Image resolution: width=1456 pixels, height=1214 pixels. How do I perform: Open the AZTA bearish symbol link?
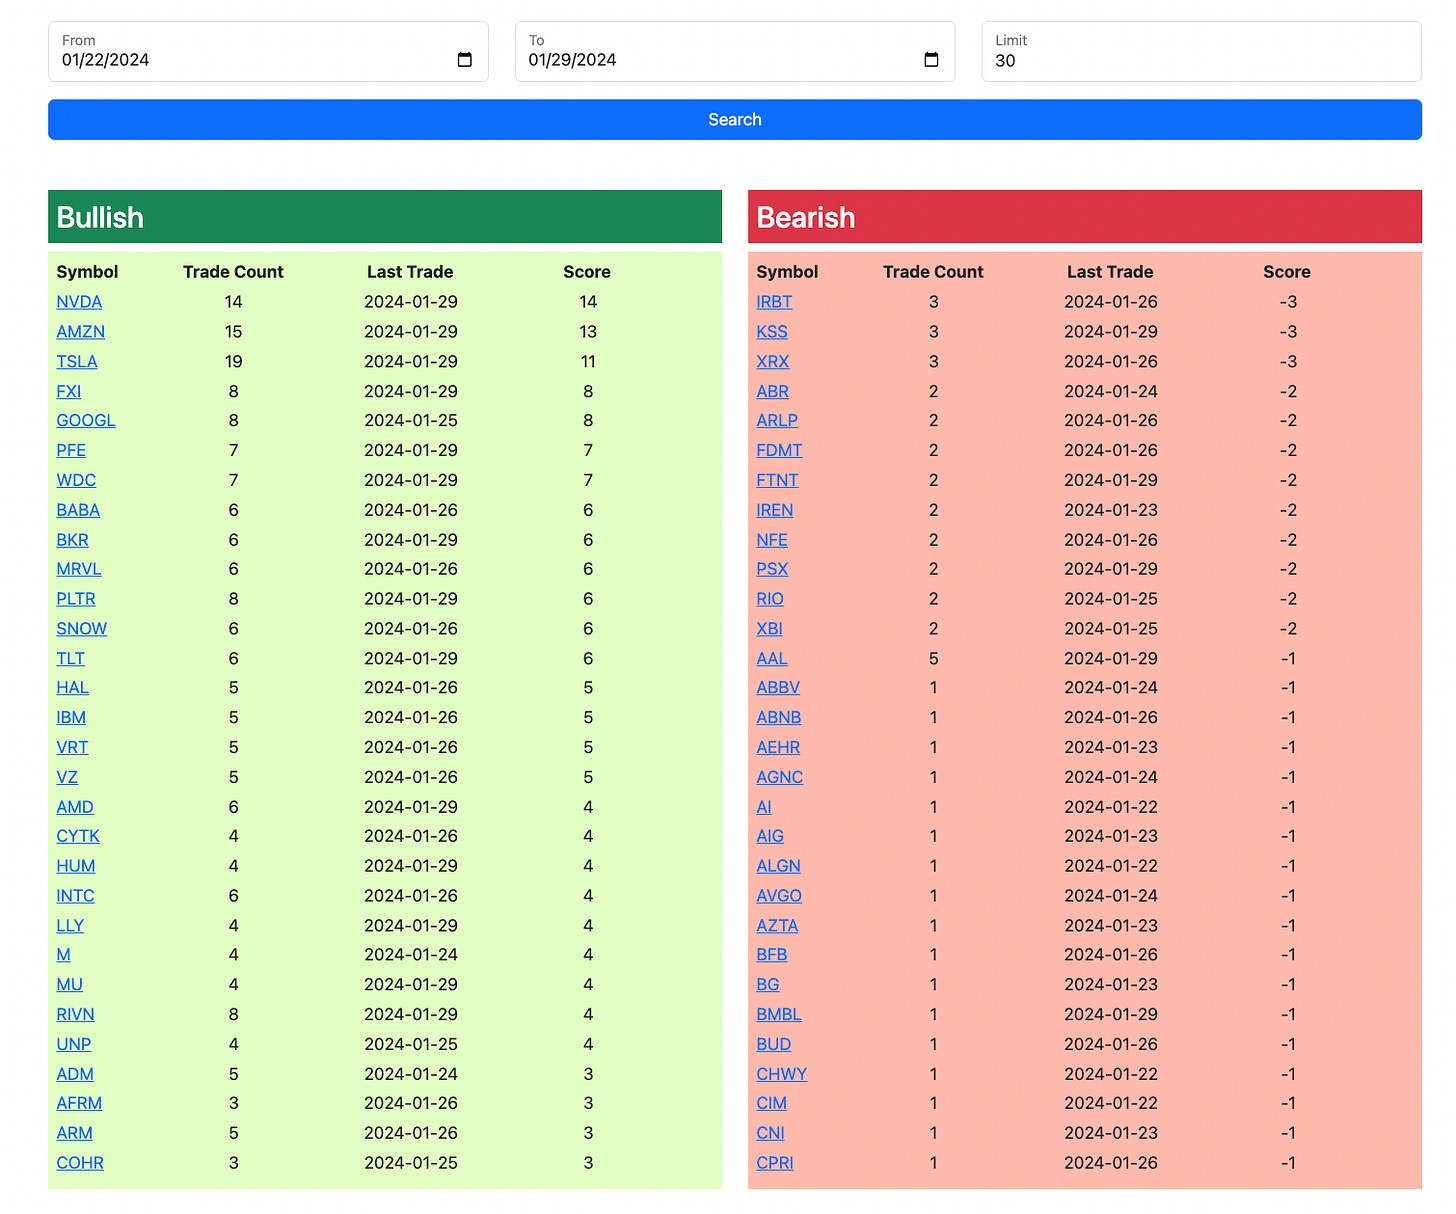pyautogui.click(x=777, y=926)
